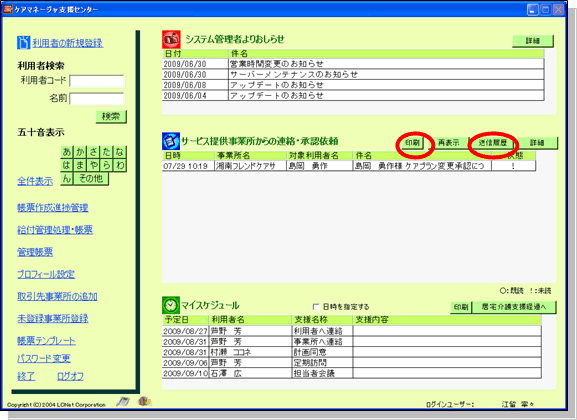This screenshot has width=577, height=420.
Task: Select the あ kana filter button
Action: coord(67,152)
